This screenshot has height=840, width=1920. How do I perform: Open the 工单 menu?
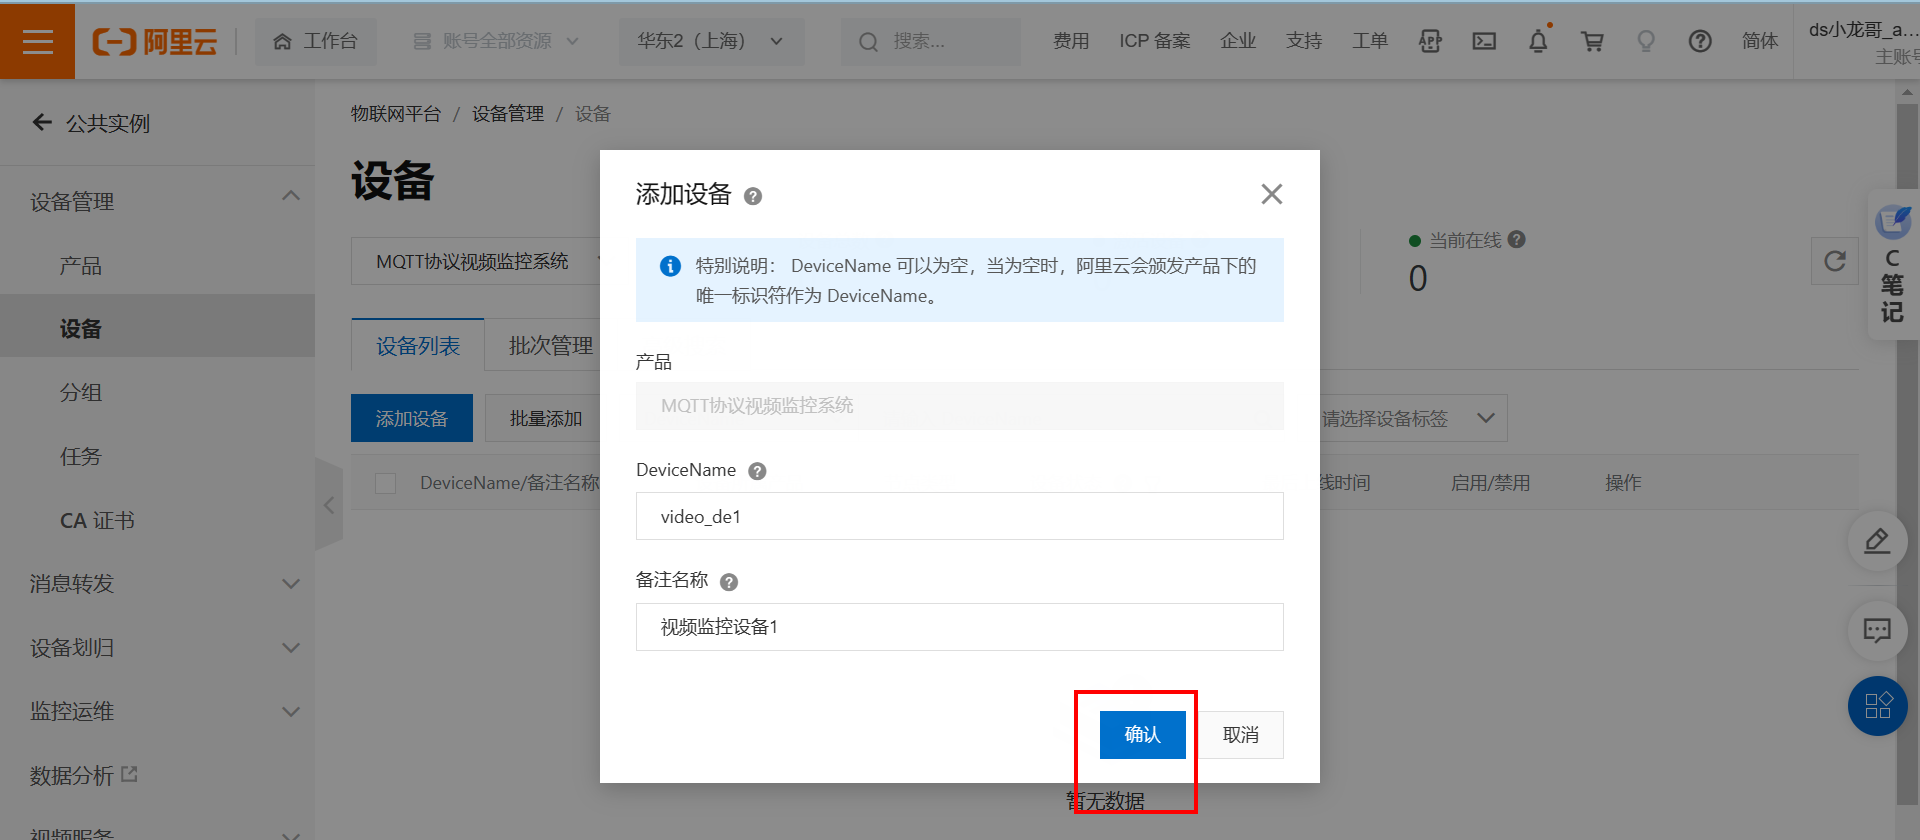(1370, 41)
